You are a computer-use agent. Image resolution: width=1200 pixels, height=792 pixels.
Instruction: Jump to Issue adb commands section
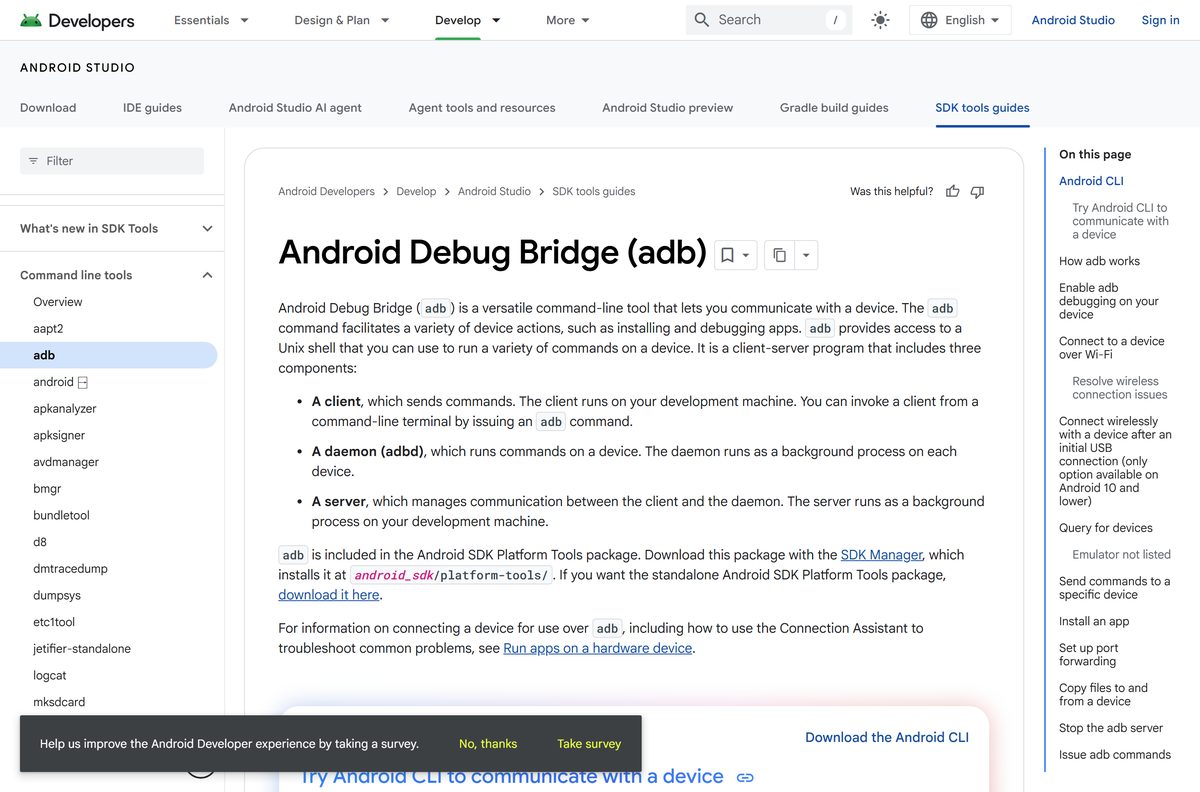(1115, 755)
